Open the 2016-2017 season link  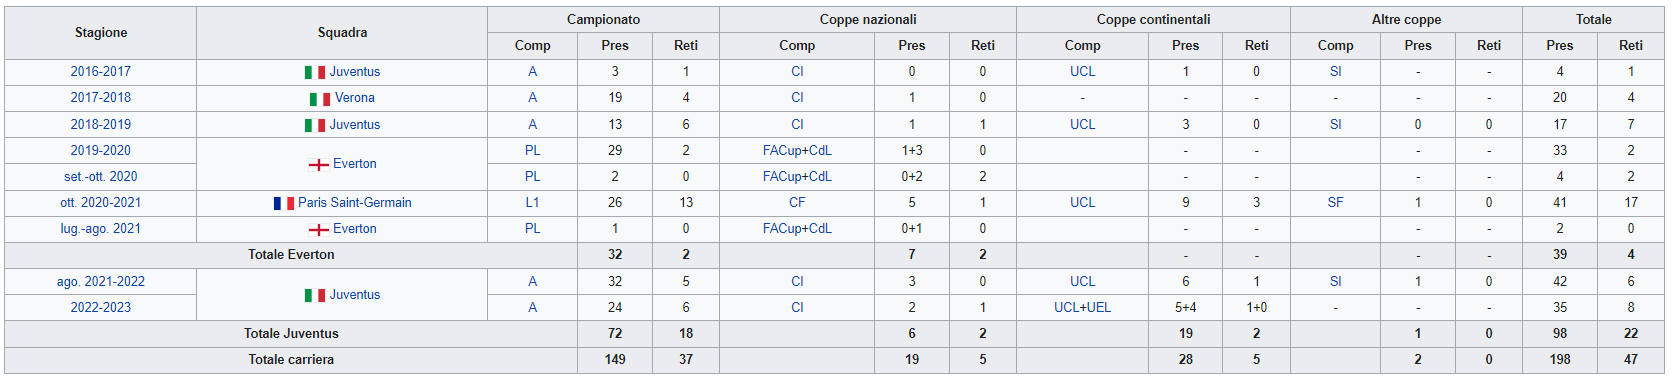100,72
